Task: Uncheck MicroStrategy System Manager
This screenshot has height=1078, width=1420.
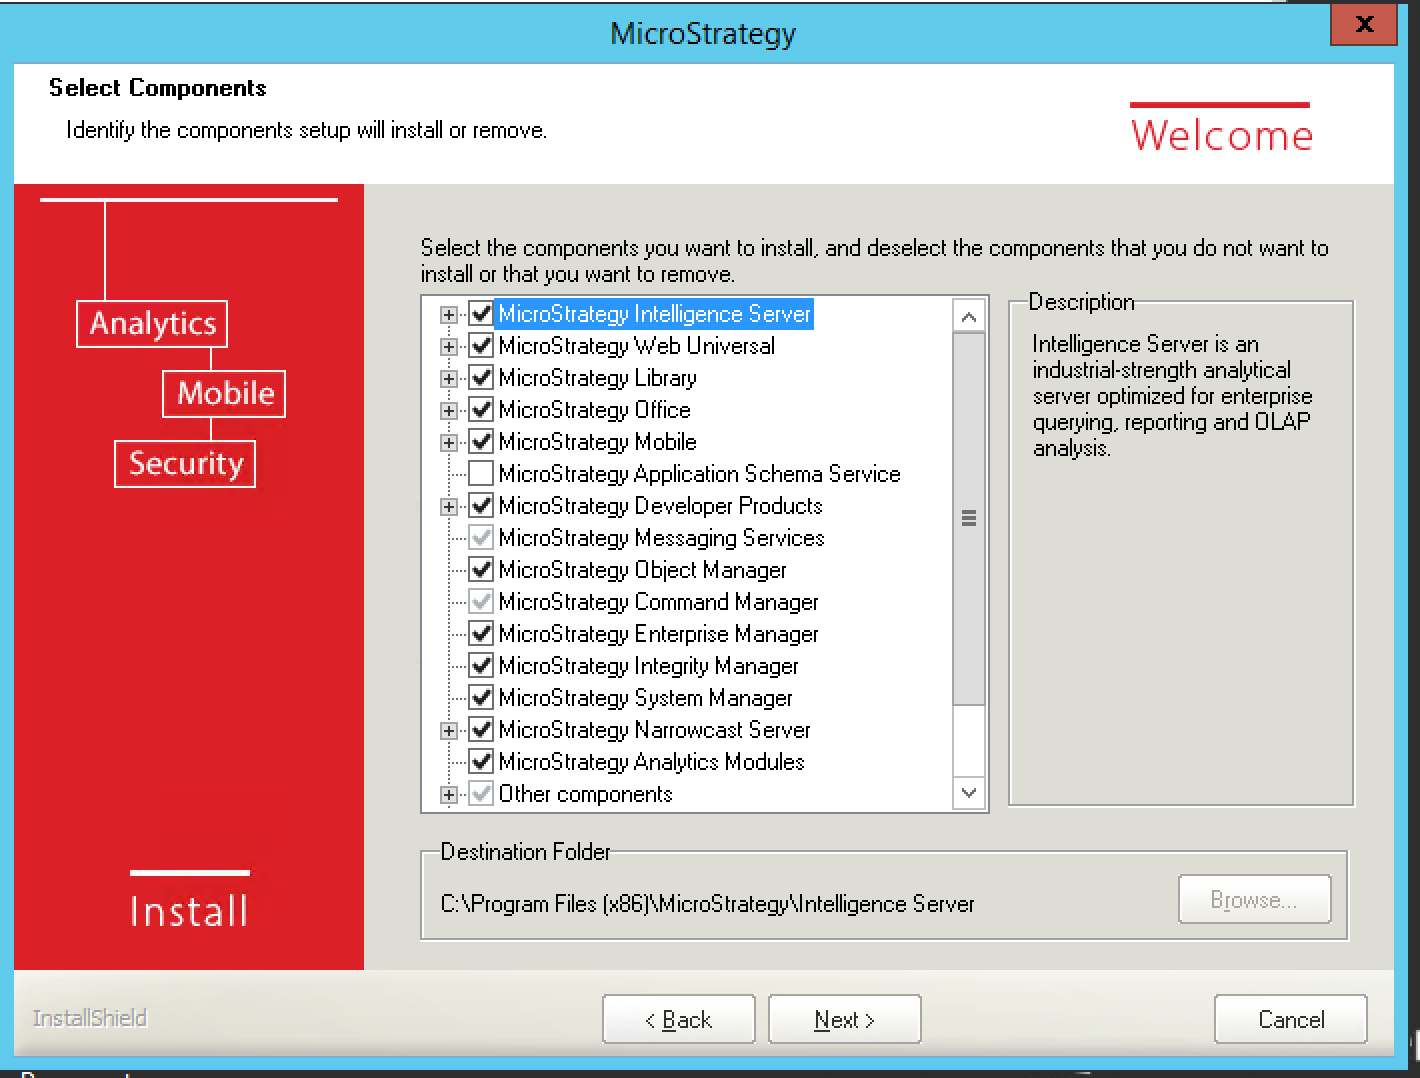Action: 481,697
